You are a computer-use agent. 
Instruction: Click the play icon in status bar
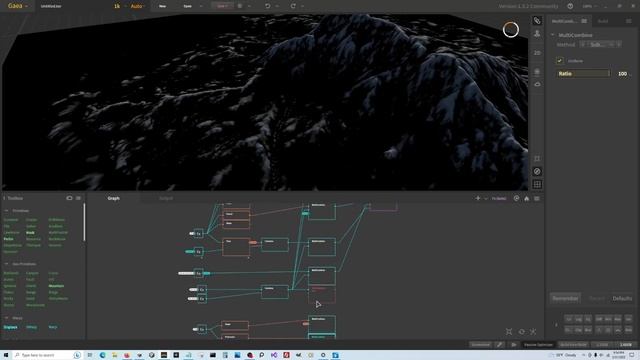[x=514, y=344]
